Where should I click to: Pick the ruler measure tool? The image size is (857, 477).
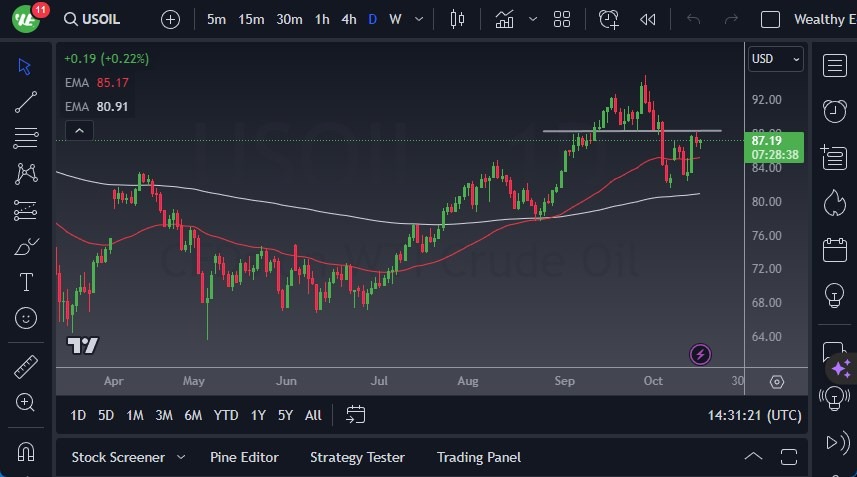(26, 367)
